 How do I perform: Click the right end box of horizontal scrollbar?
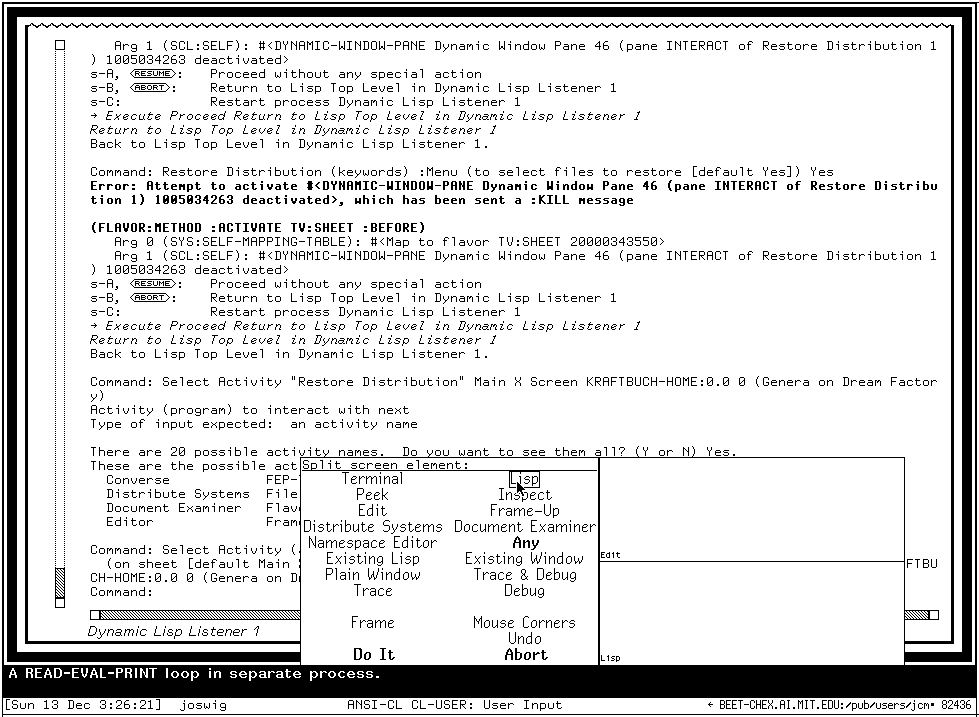click(x=933, y=615)
